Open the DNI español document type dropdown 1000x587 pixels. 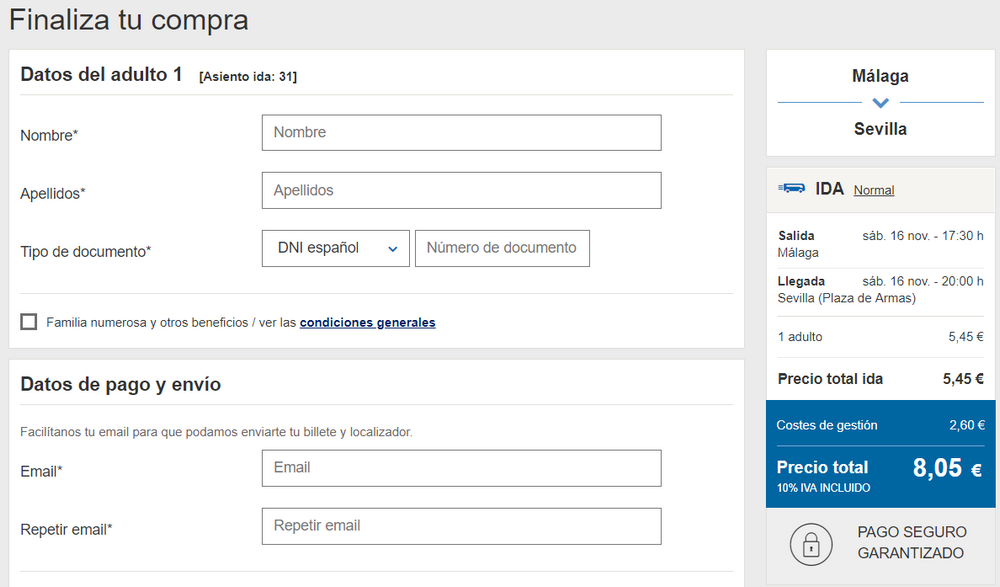tap(336, 248)
